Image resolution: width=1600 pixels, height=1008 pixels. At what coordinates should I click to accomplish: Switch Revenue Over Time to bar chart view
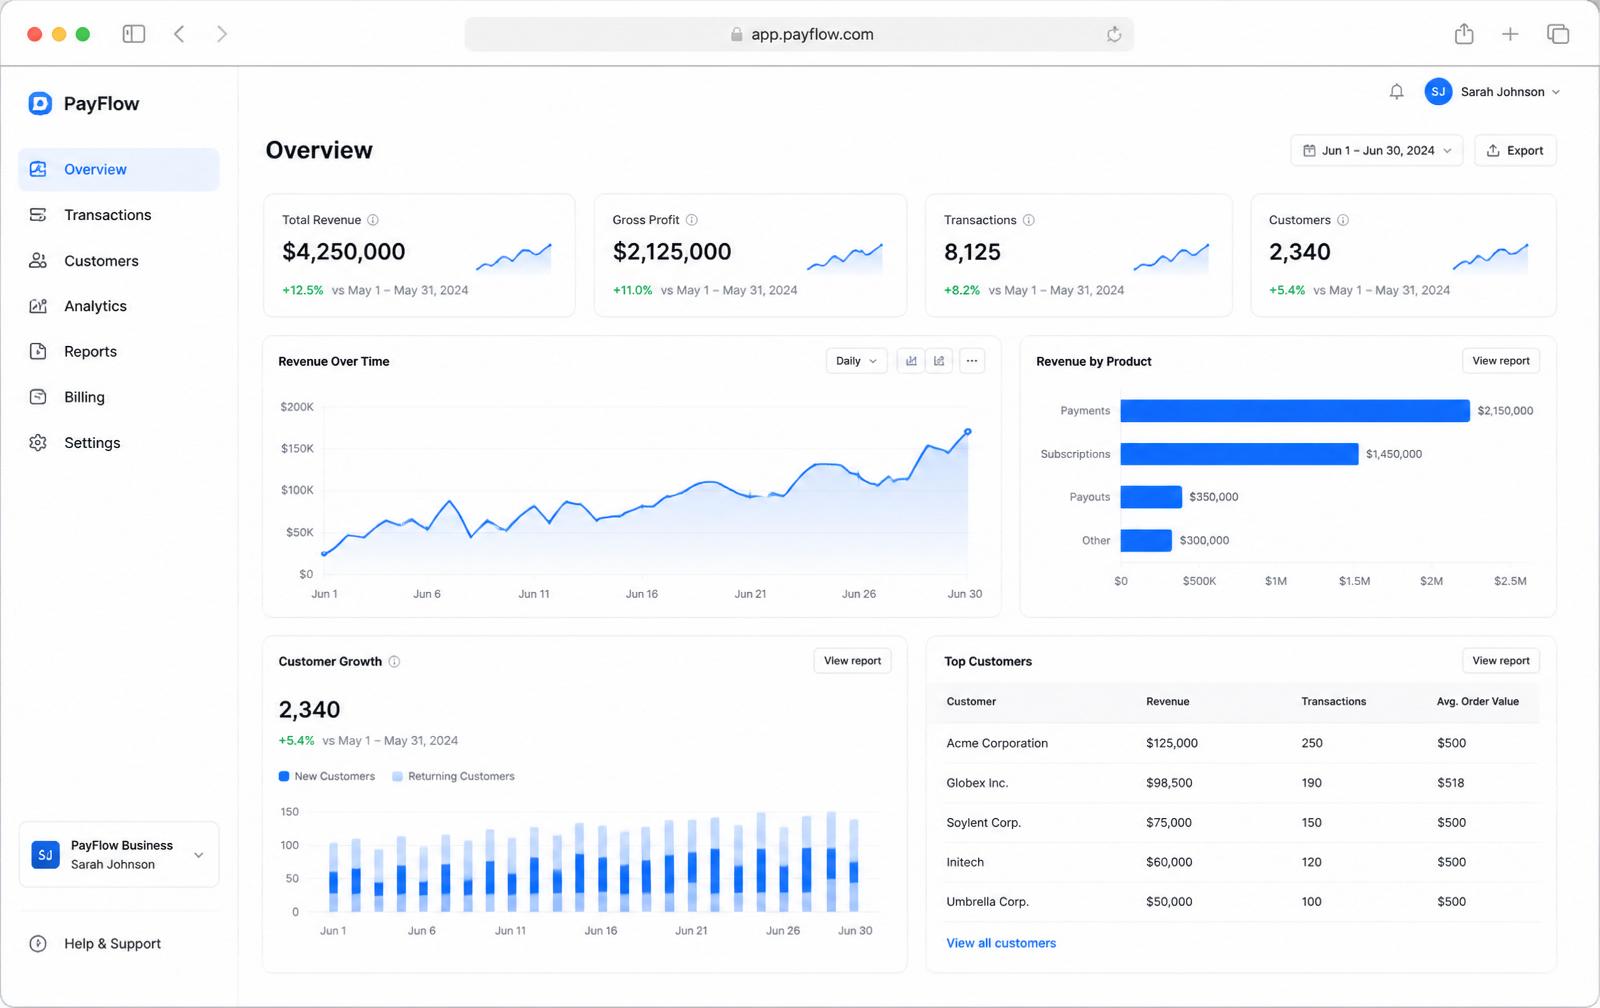coord(911,361)
